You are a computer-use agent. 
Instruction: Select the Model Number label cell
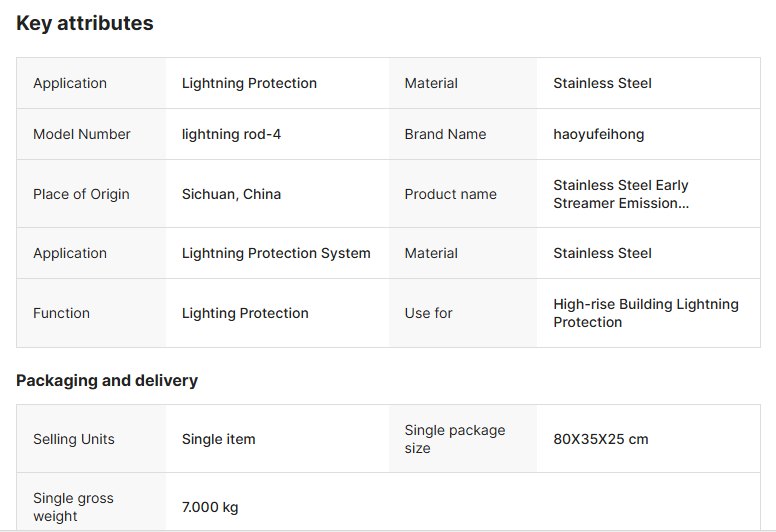(82, 134)
